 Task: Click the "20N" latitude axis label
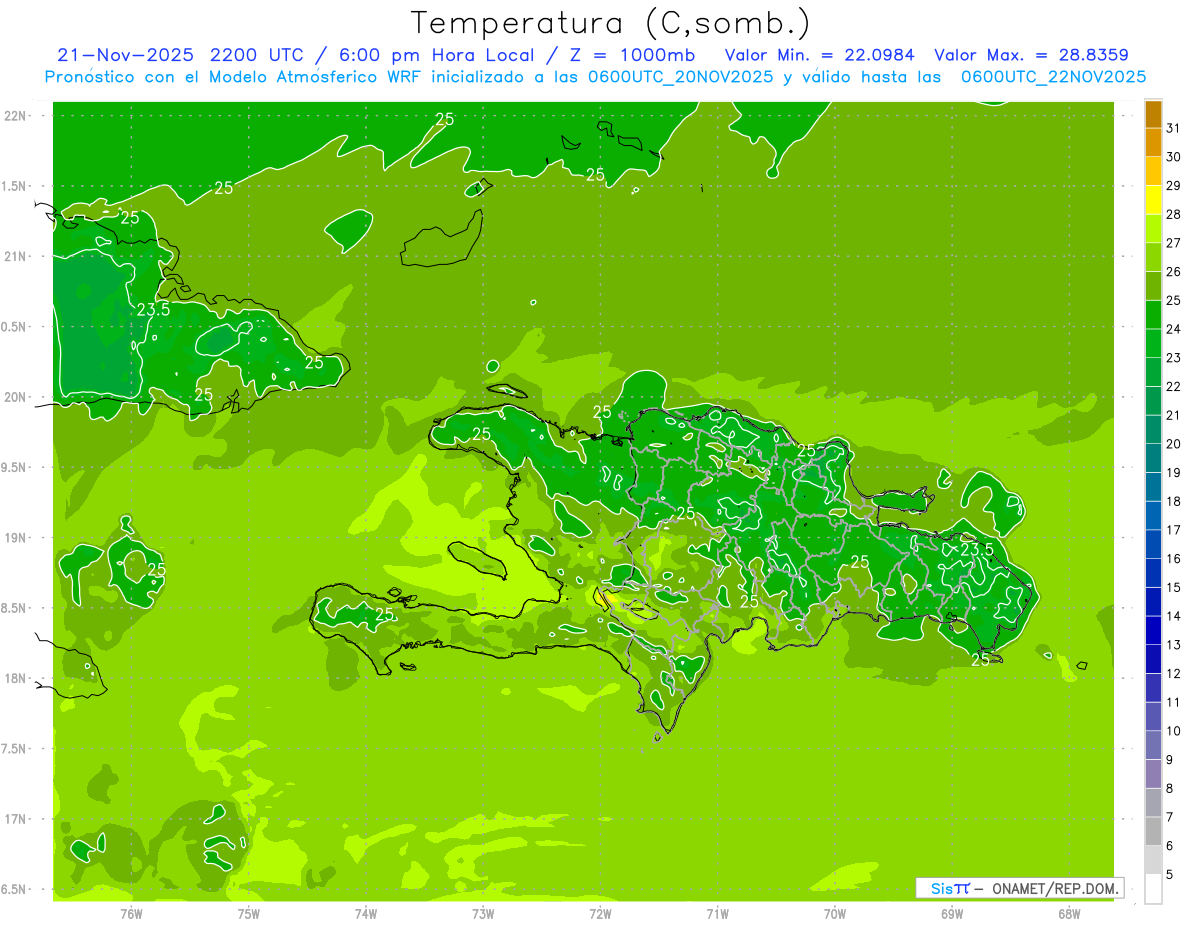point(15,397)
